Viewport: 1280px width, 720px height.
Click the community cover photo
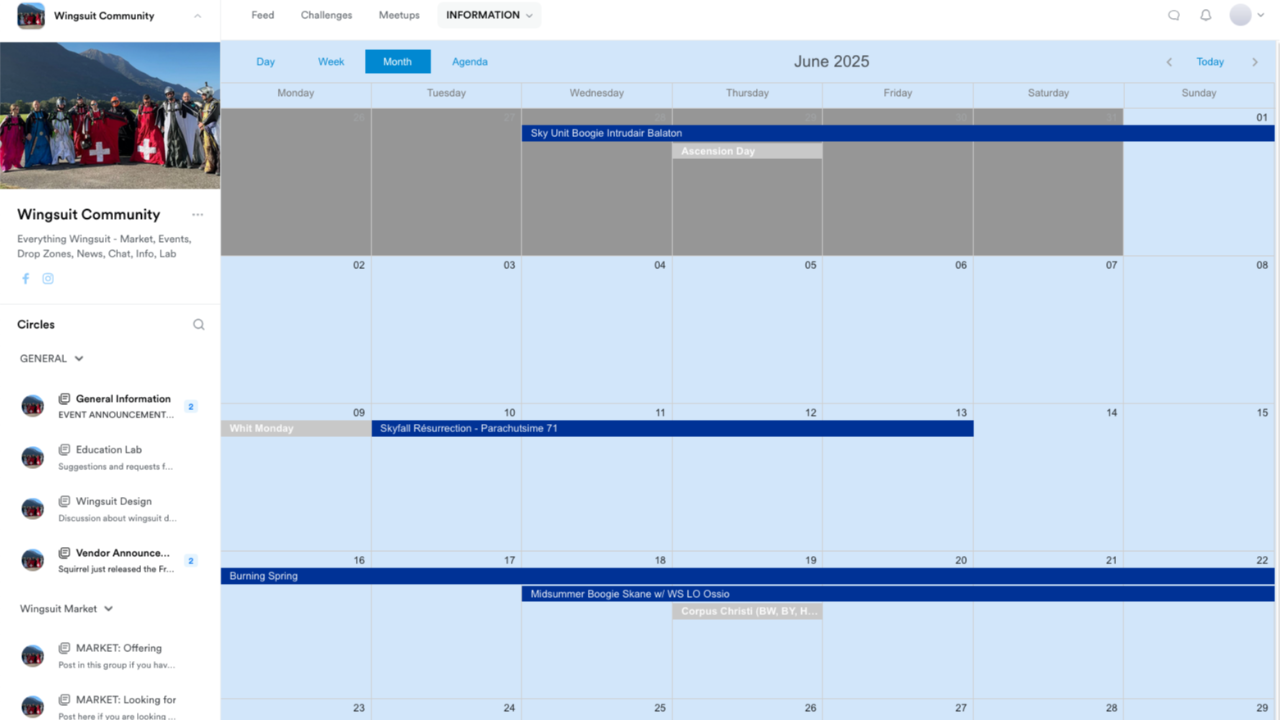[110, 115]
